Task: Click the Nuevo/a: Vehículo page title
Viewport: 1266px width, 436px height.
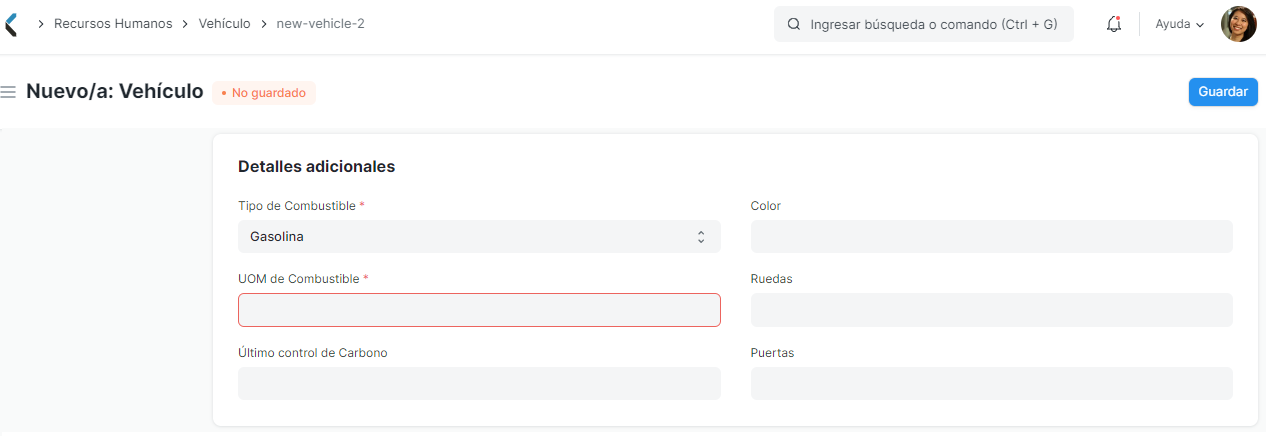Action: [x=115, y=92]
